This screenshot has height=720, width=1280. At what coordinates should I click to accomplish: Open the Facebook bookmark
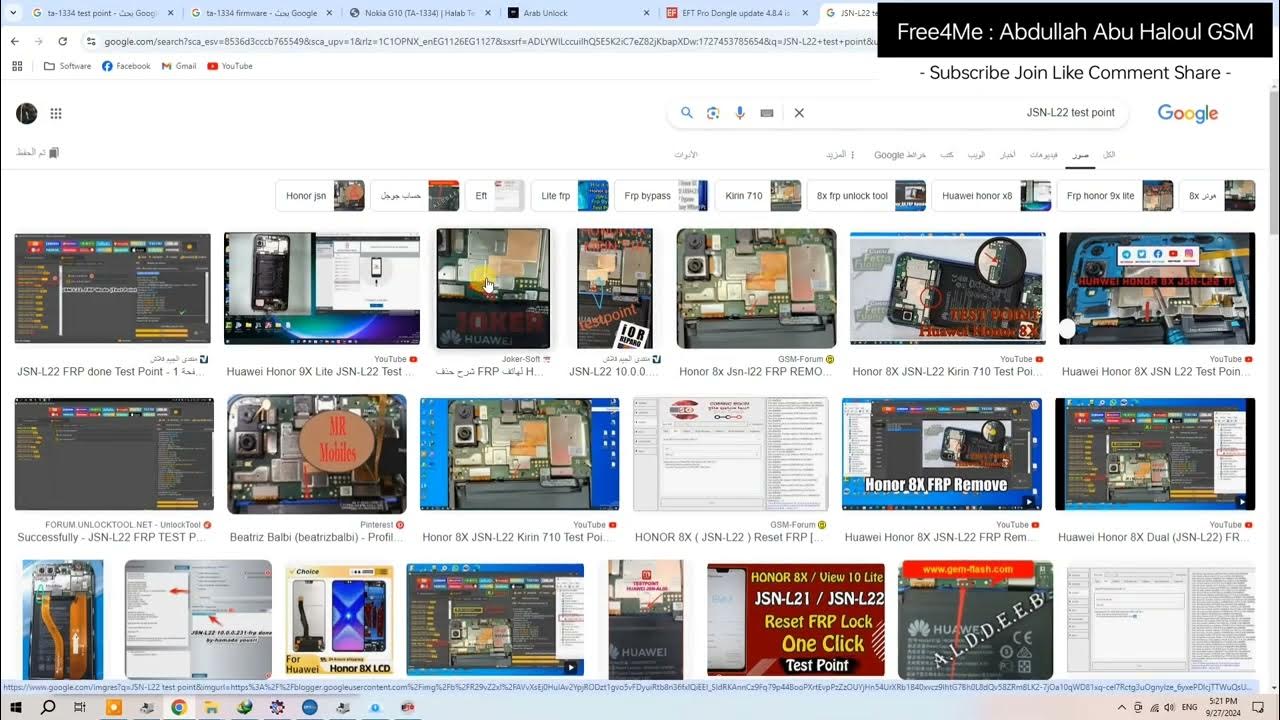126,66
